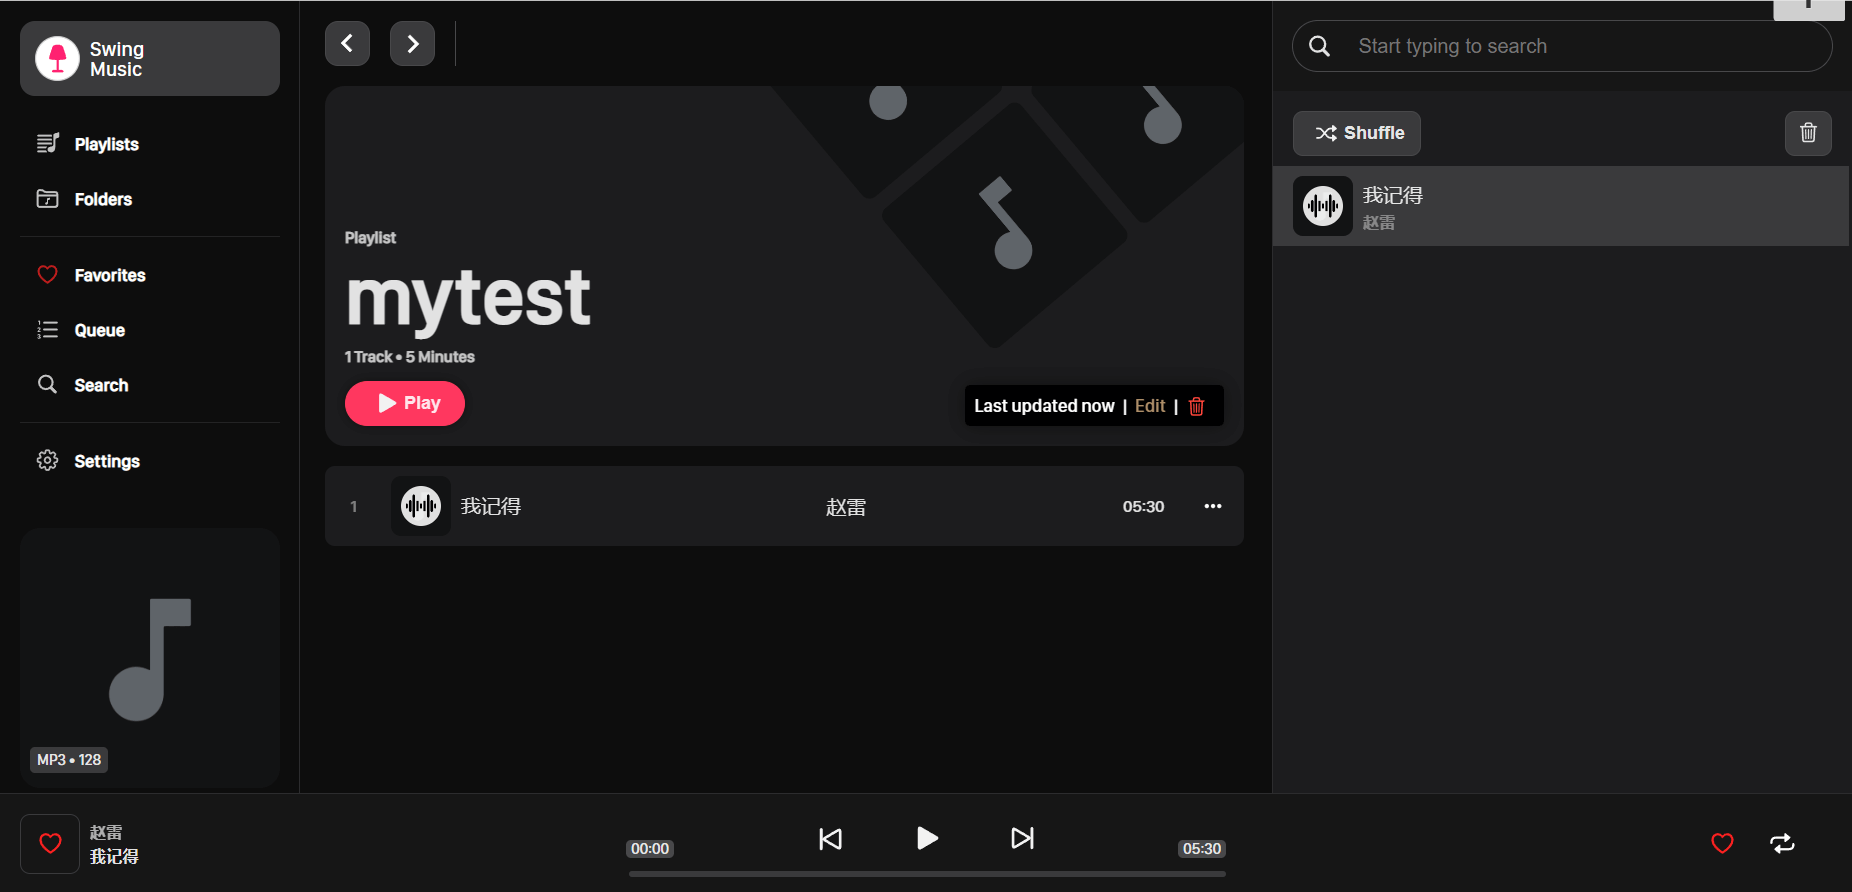Skip to the previous track
Screen dimensions: 1852x892
[830, 839]
